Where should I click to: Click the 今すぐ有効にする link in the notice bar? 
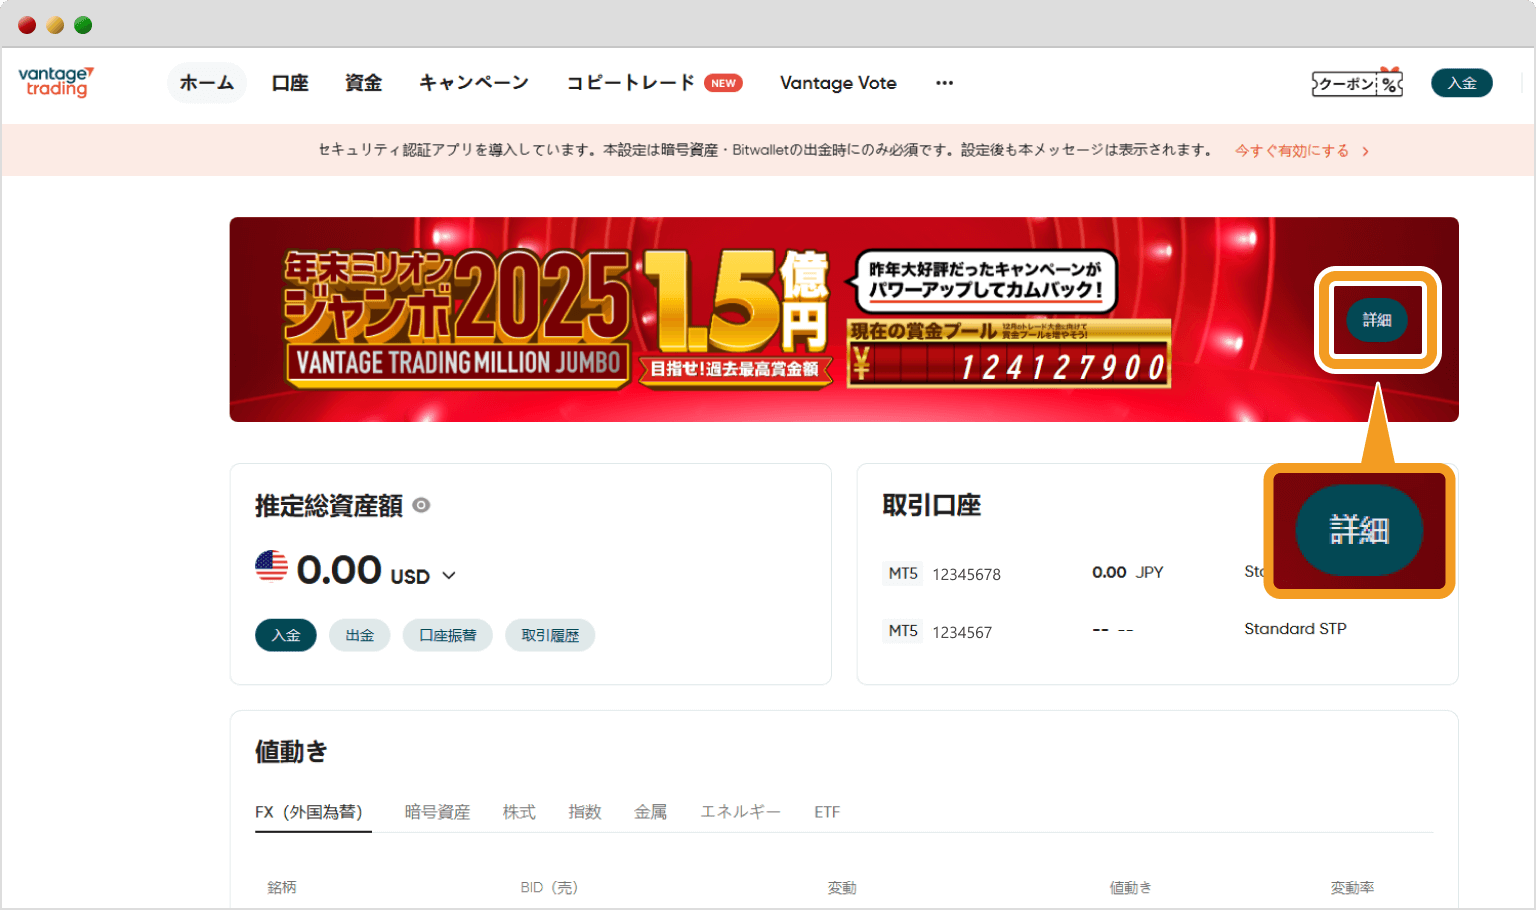pos(1292,150)
